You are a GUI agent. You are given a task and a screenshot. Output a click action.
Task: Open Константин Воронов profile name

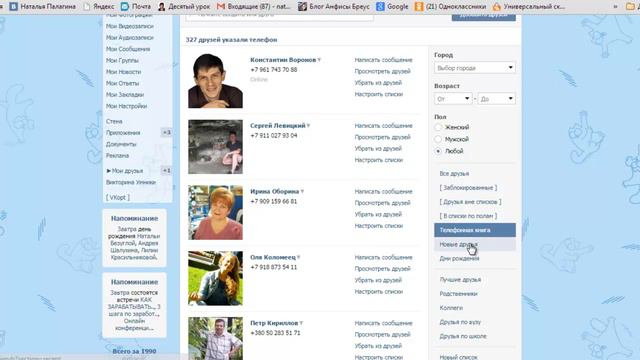point(283,60)
